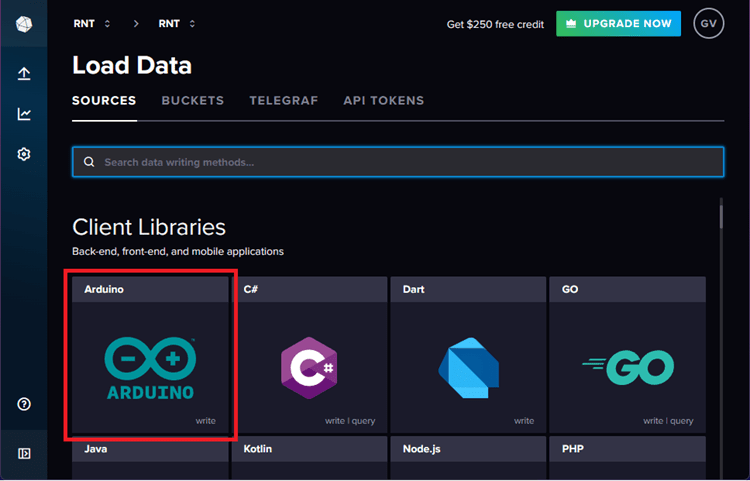Image resolution: width=750 pixels, height=481 pixels.
Task: Click the GV user avatar
Action: point(708,23)
